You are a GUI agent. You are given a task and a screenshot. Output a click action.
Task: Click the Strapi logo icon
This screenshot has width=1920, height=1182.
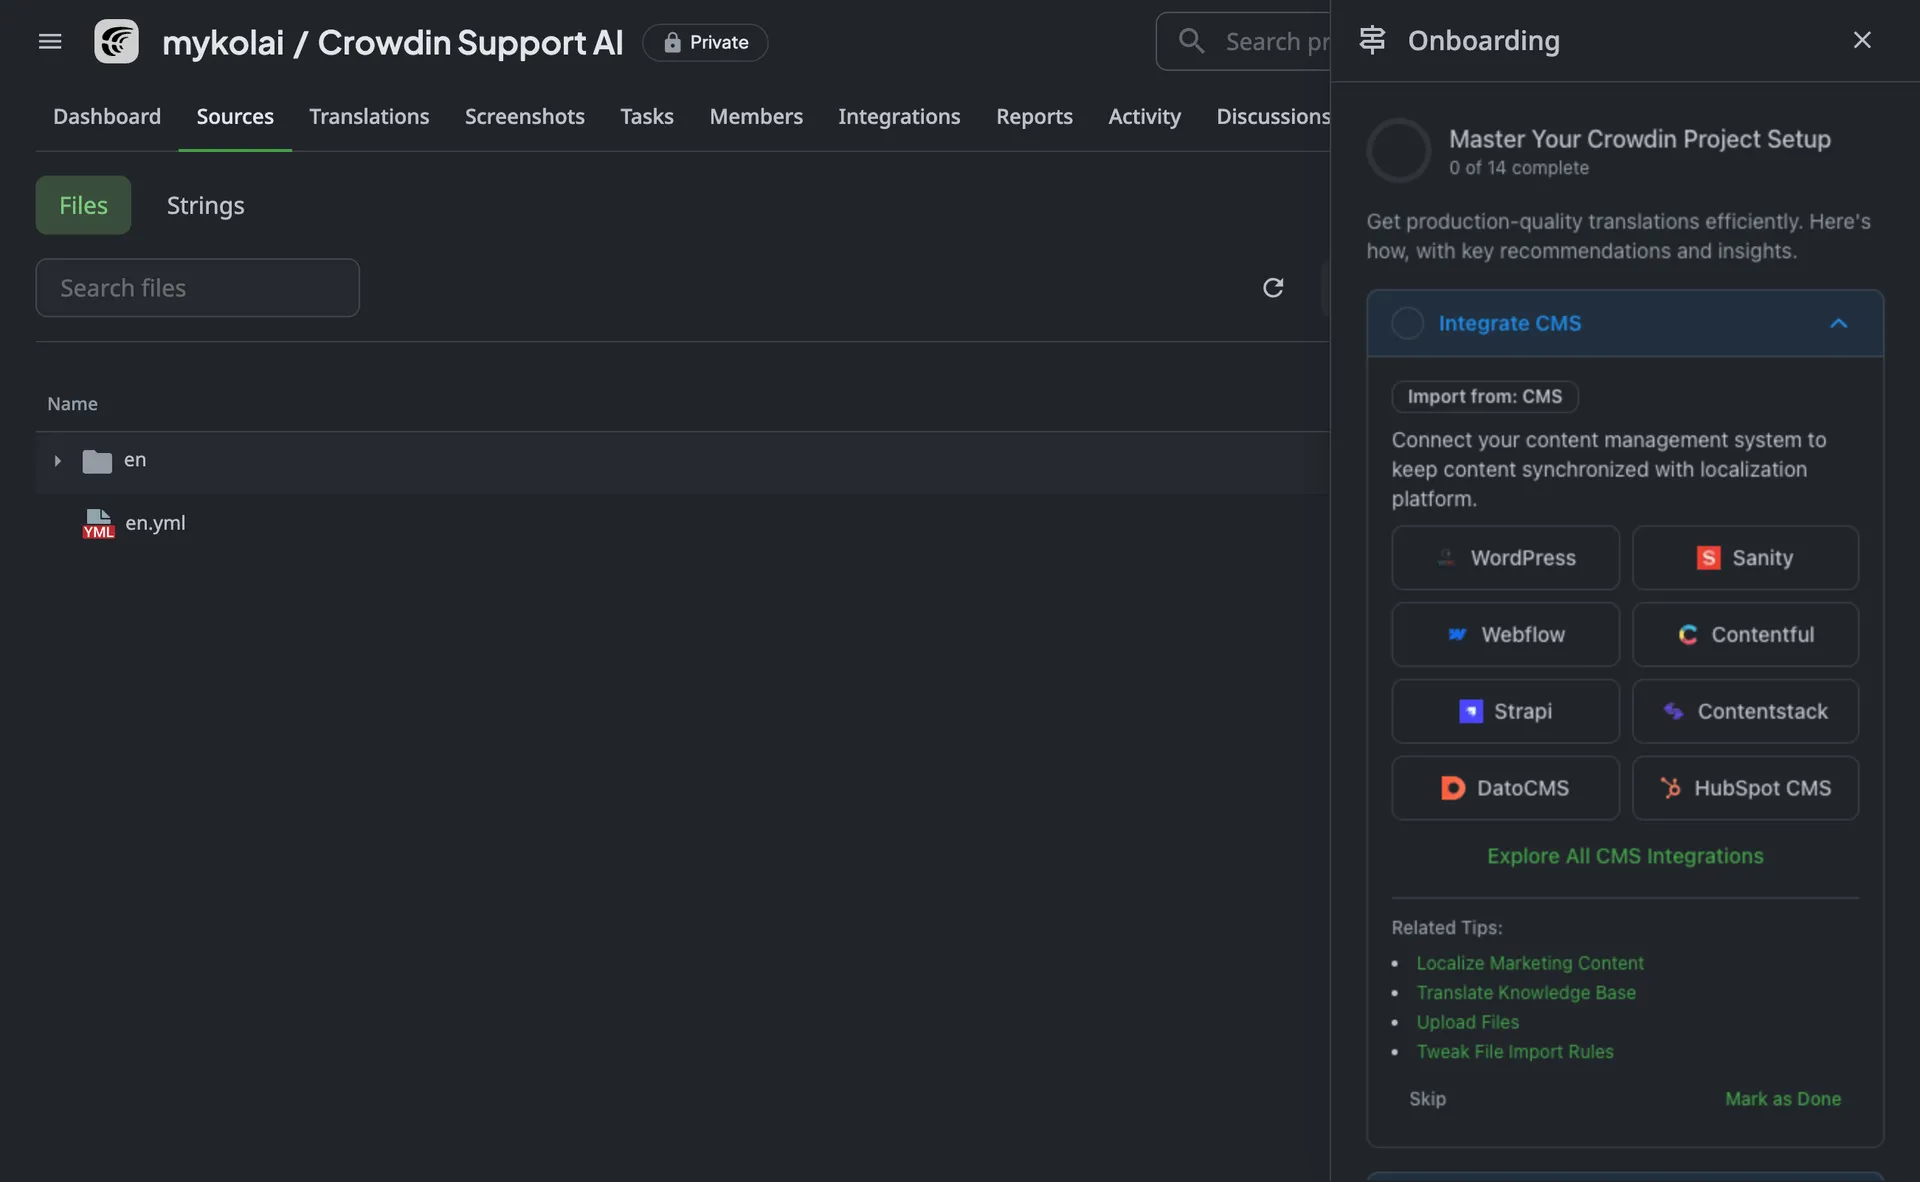pos(1470,711)
